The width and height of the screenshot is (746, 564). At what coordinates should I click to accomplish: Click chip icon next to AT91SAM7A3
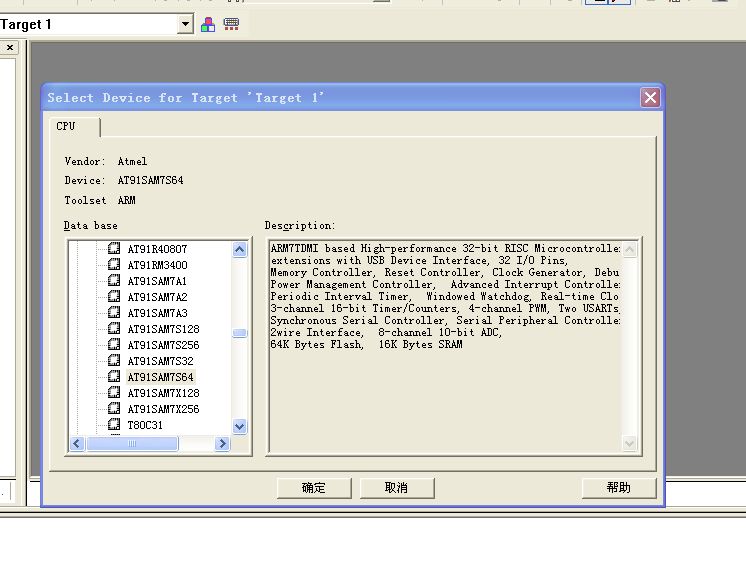coord(114,312)
